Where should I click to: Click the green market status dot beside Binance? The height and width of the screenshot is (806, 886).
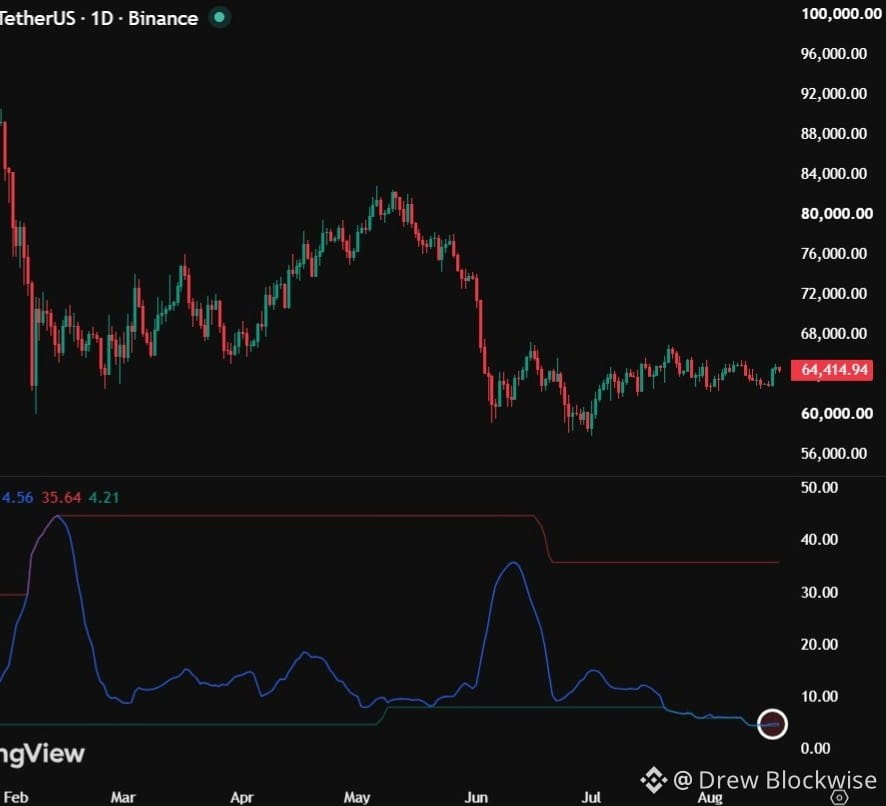(x=219, y=18)
